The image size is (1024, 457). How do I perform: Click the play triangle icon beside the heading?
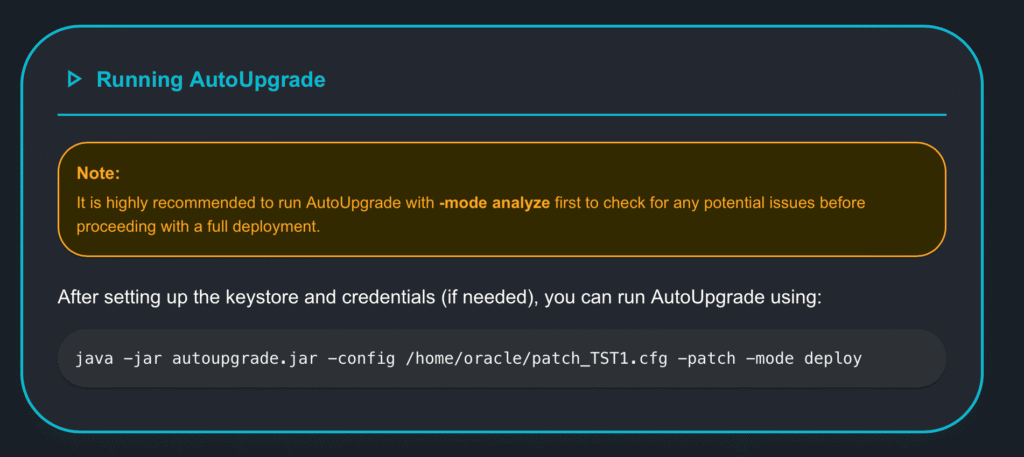pos(73,79)
